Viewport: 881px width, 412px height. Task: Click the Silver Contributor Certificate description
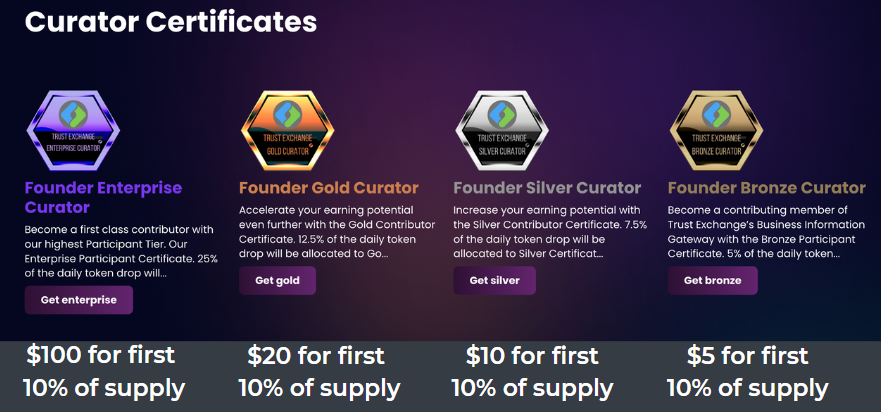point(550,232)
